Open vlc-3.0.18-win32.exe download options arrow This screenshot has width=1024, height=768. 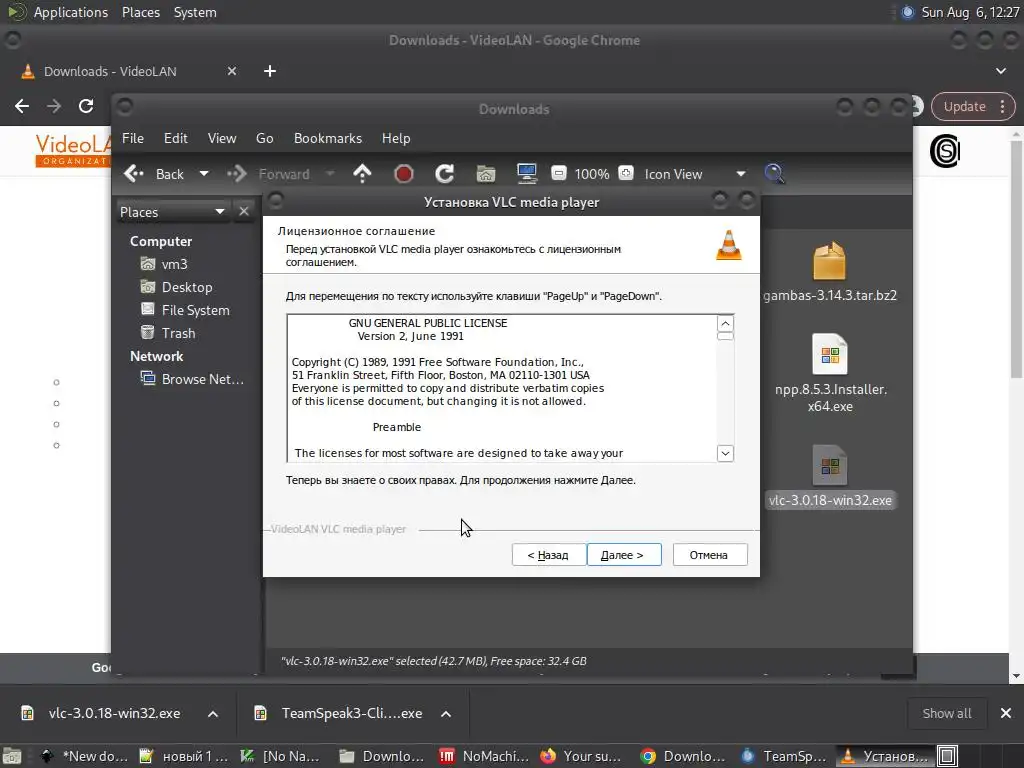tap(213, 714)
